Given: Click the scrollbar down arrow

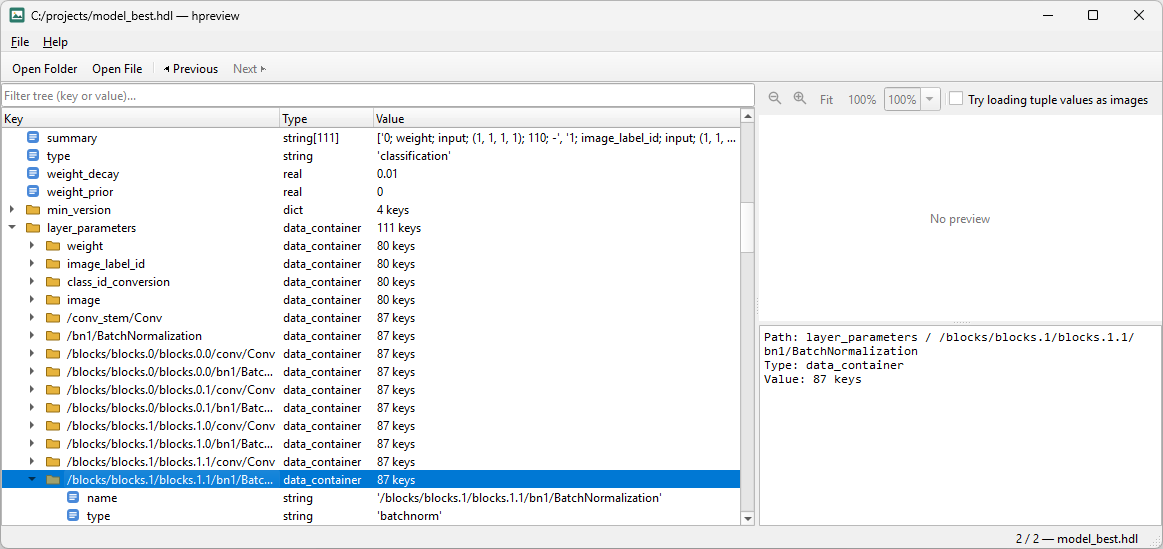Looking at the screenshot, I should [748, 518].
